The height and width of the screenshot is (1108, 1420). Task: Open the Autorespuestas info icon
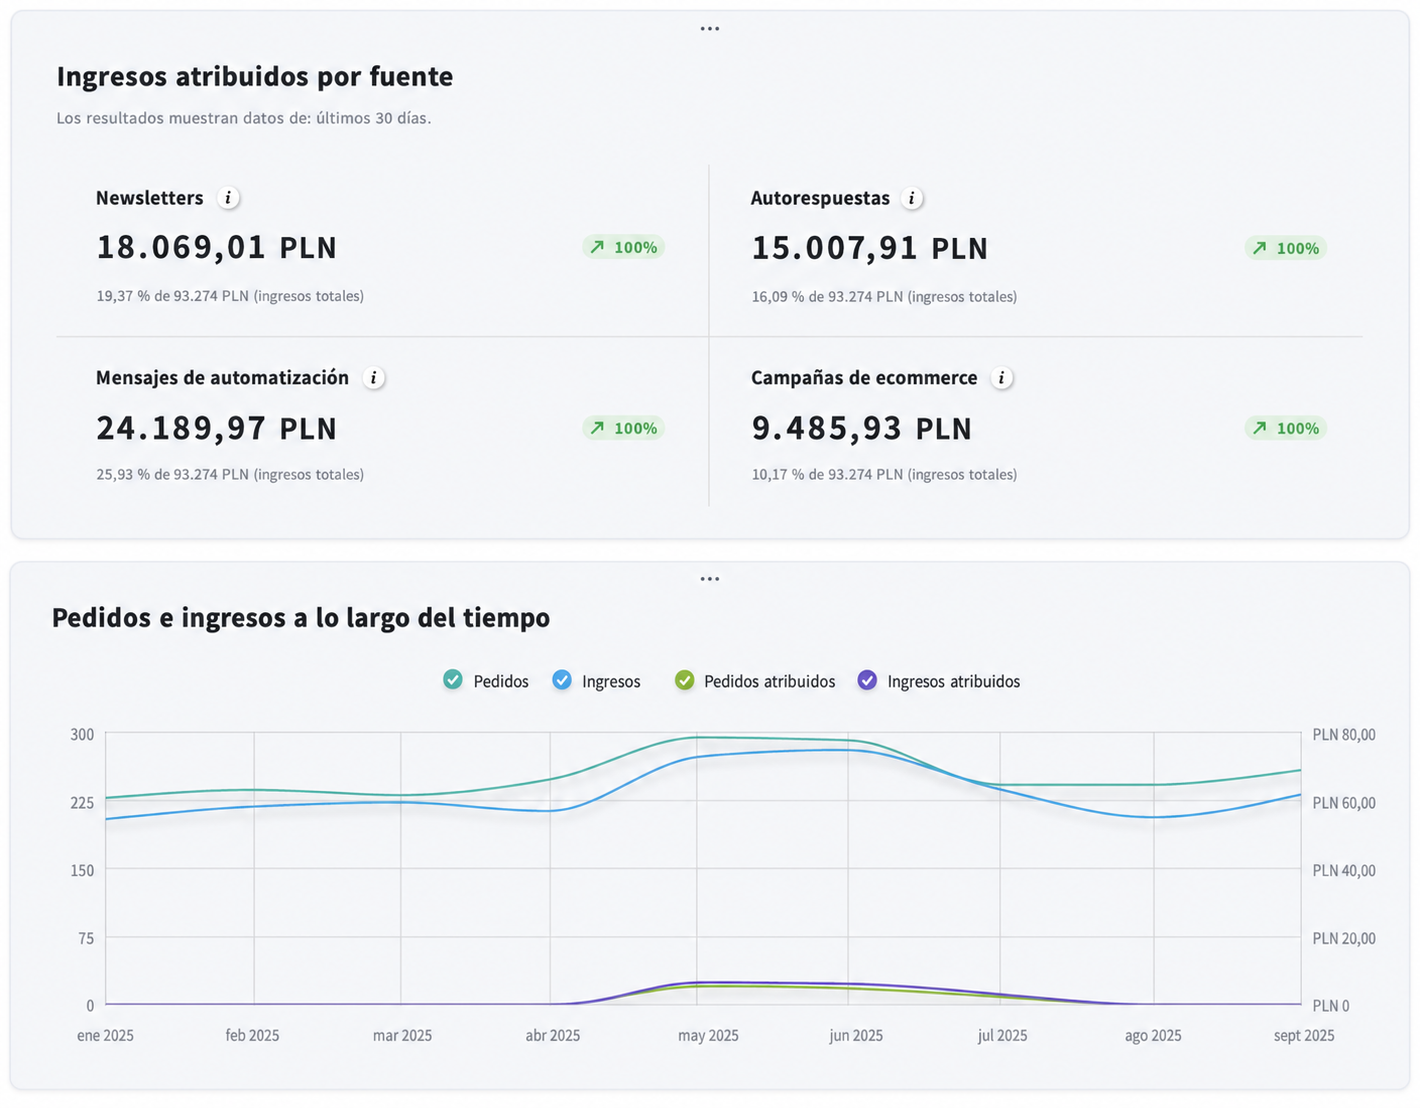[911, 198]
